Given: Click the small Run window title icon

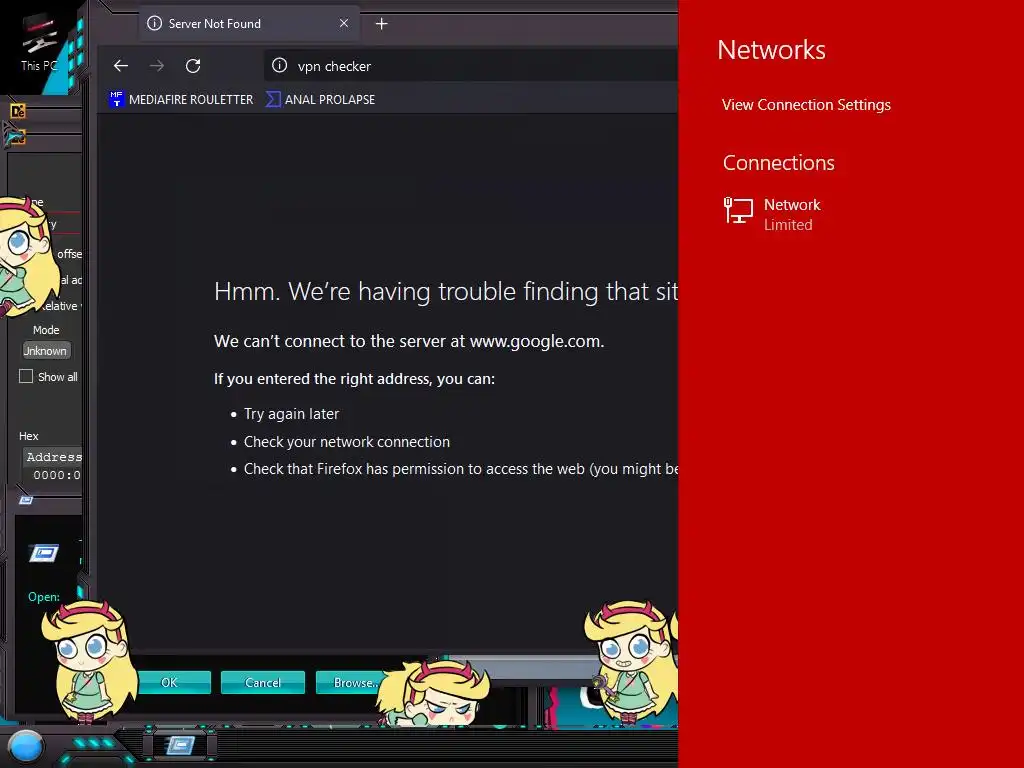Looking at the screenshot, I should [x=26, y=500].
